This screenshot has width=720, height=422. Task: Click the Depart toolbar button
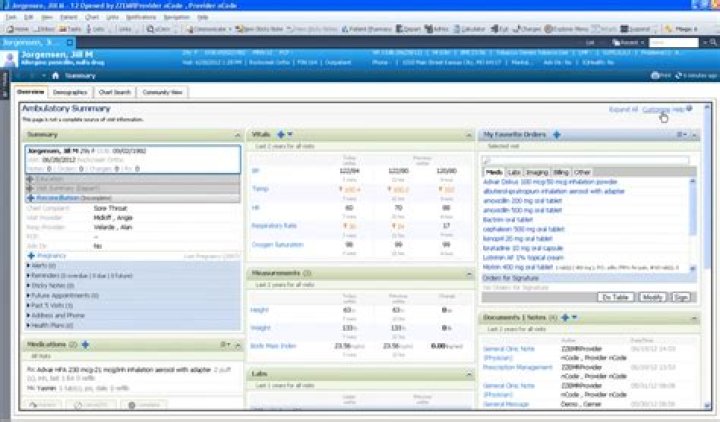point(408,29)
